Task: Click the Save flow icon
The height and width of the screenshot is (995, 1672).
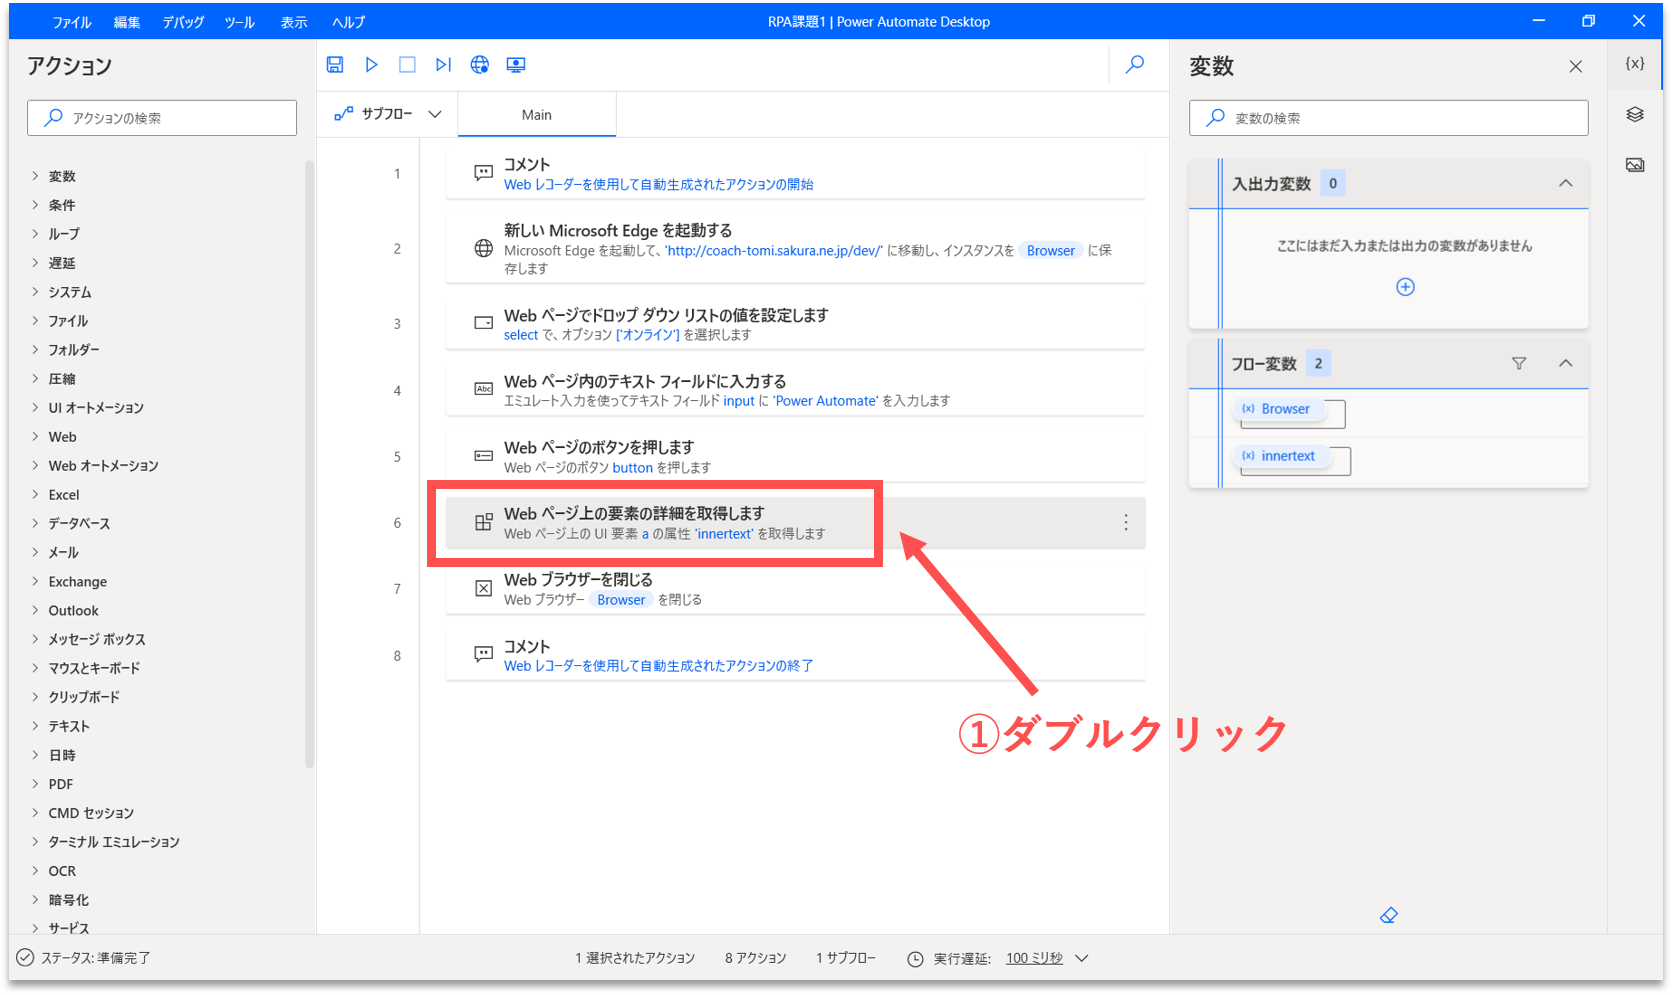Action: click(335, 65)
